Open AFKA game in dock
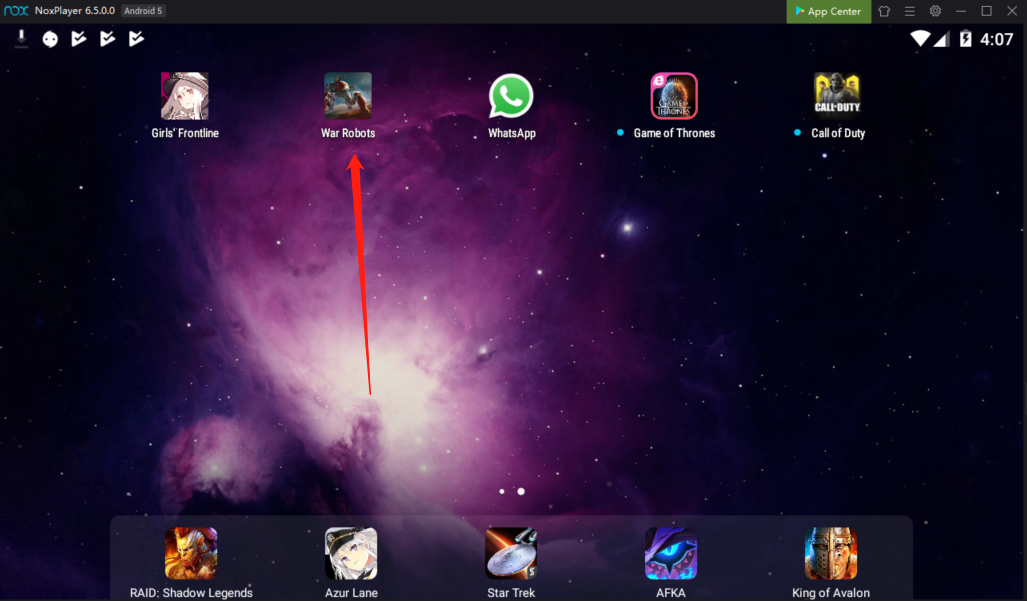1027x601 pixels. [670, 554]
